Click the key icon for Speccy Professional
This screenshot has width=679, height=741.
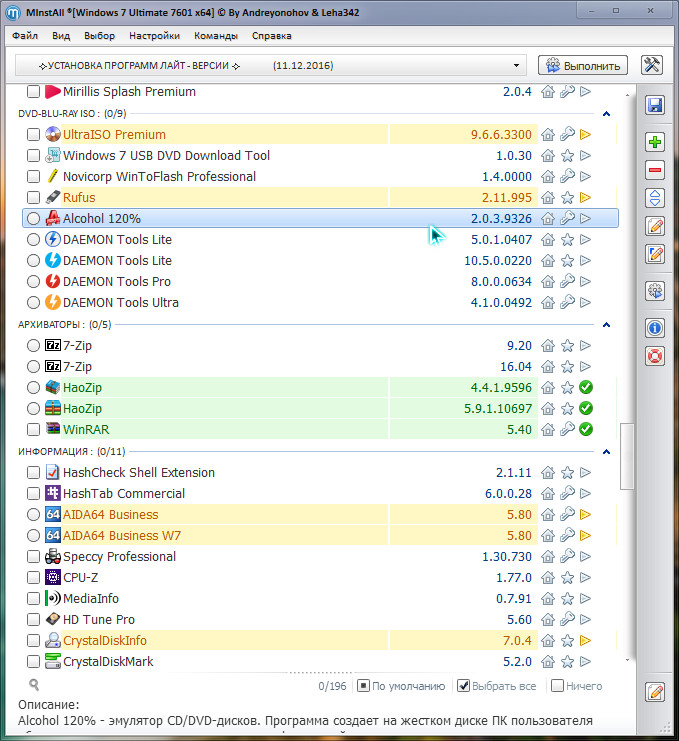coord(567,556)
